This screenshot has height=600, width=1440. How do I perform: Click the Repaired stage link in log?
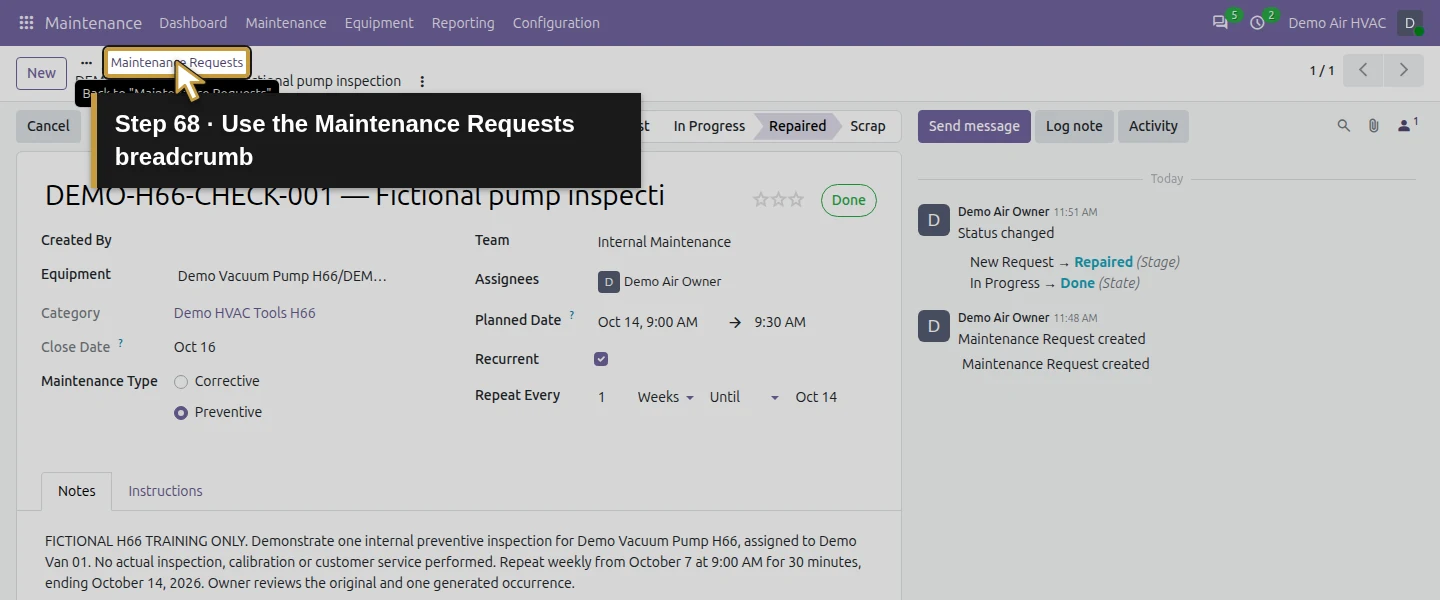click(x=1103, y=262)
